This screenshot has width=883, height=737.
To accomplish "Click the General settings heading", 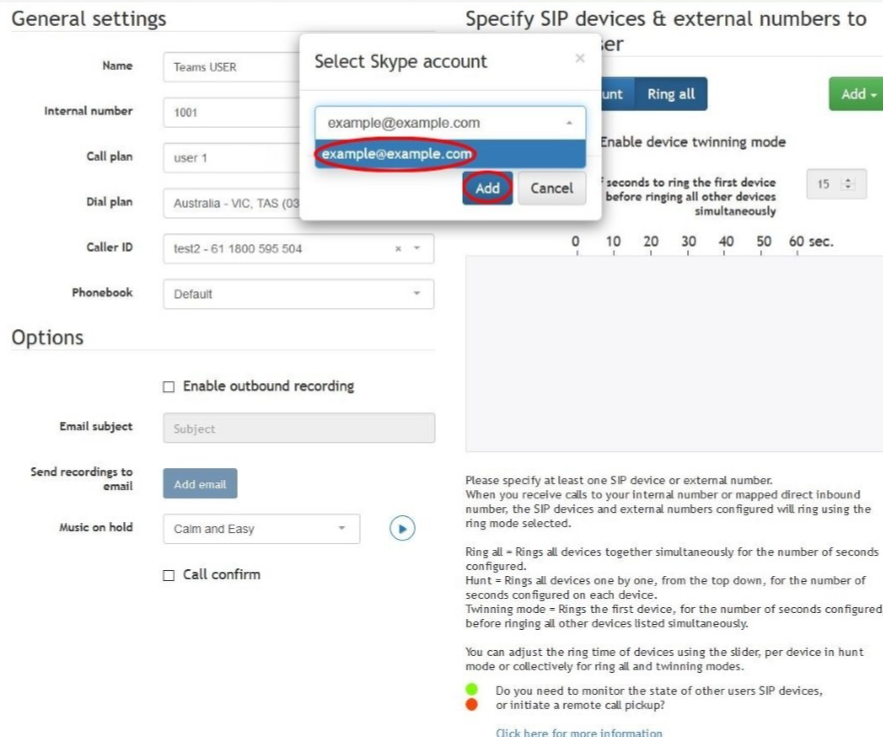I will (x=89, y=19).
